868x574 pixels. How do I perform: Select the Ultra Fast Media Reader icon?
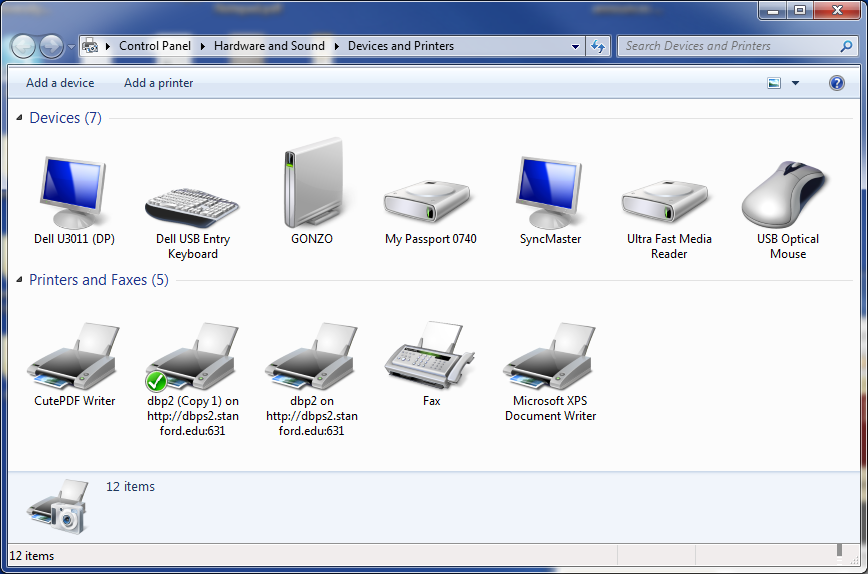[x=664, y=200]
